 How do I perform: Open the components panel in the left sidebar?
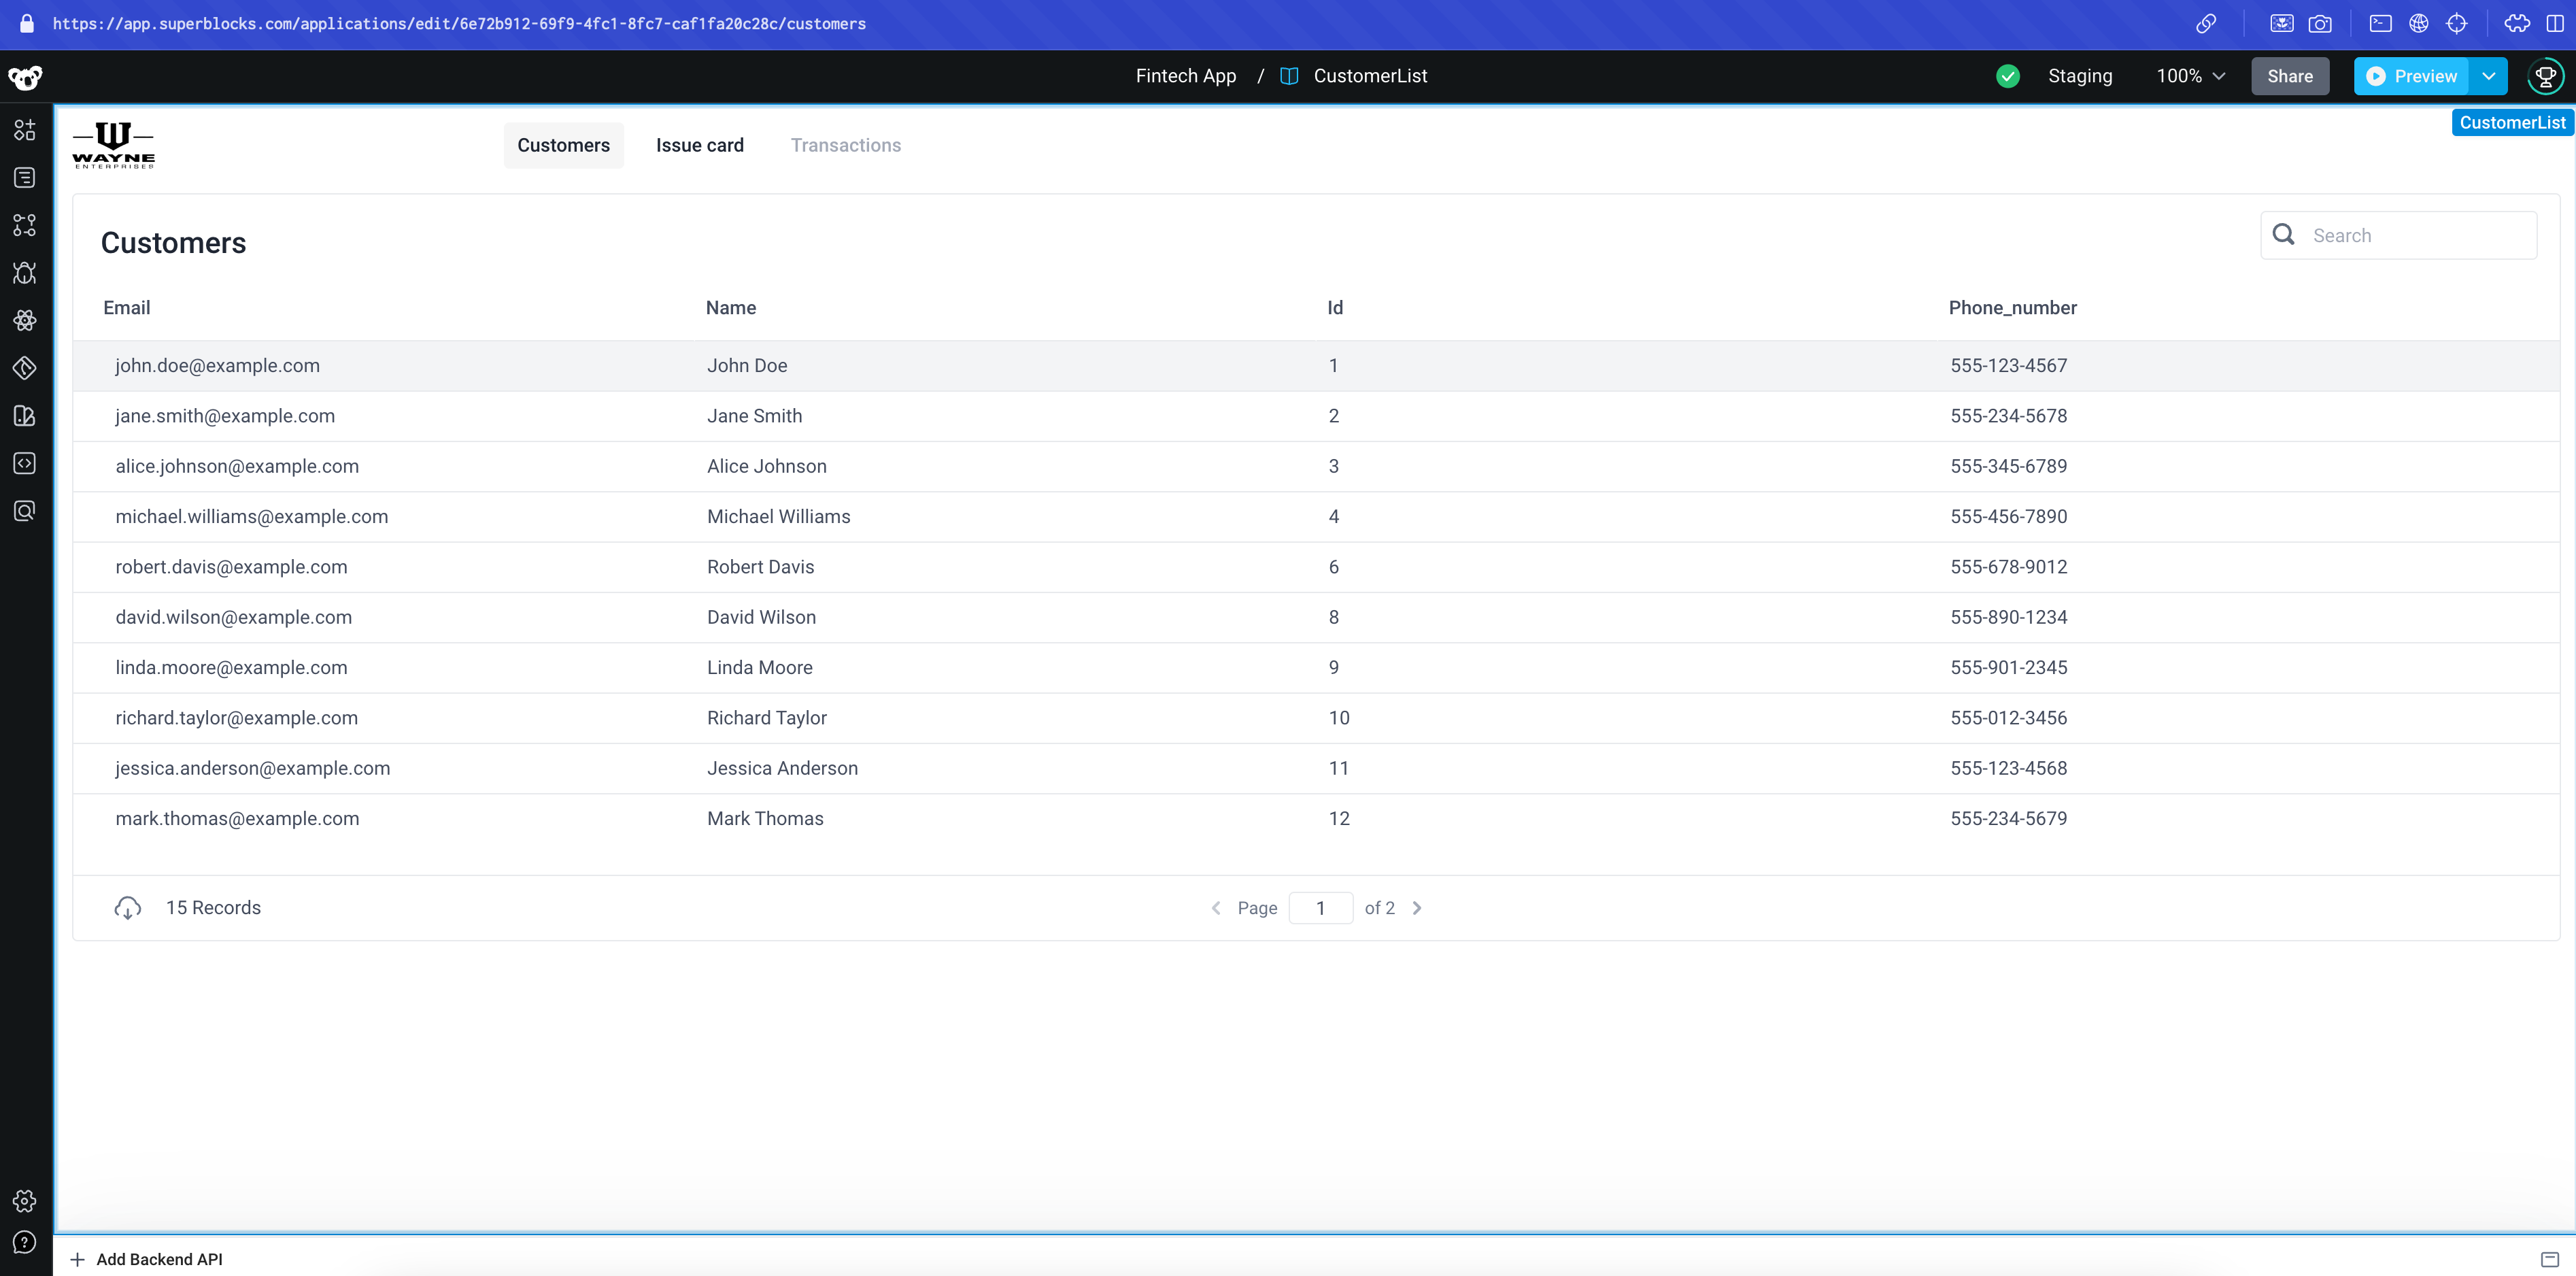(24, 129)
